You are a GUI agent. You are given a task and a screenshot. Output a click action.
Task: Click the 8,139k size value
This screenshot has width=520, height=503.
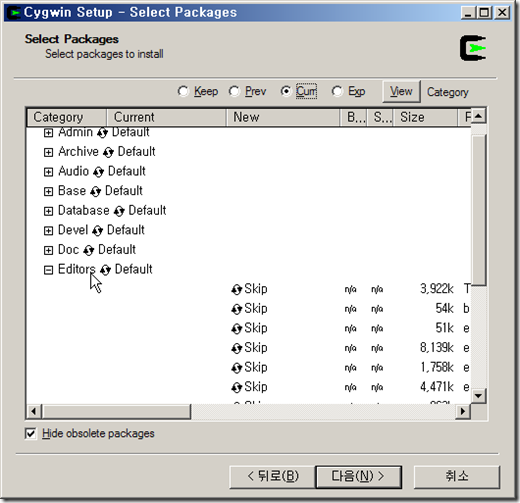pos(436,348)
